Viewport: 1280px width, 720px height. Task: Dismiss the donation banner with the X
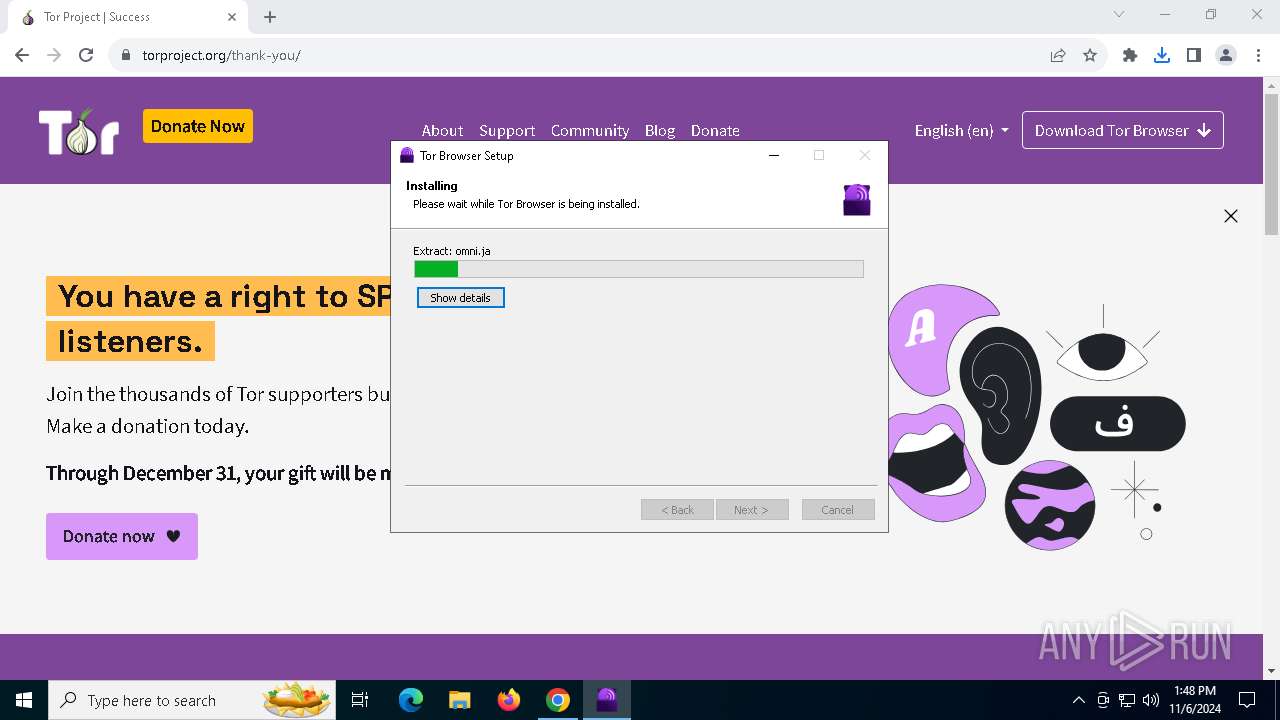click(x=1231, y=216)
